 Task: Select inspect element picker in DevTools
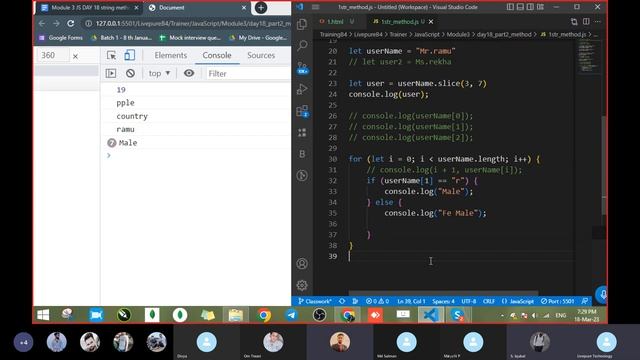pos(111,55)
